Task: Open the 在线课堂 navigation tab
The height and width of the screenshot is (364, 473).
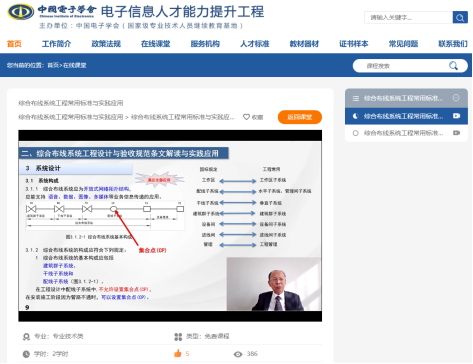Action: pos(155,44)
